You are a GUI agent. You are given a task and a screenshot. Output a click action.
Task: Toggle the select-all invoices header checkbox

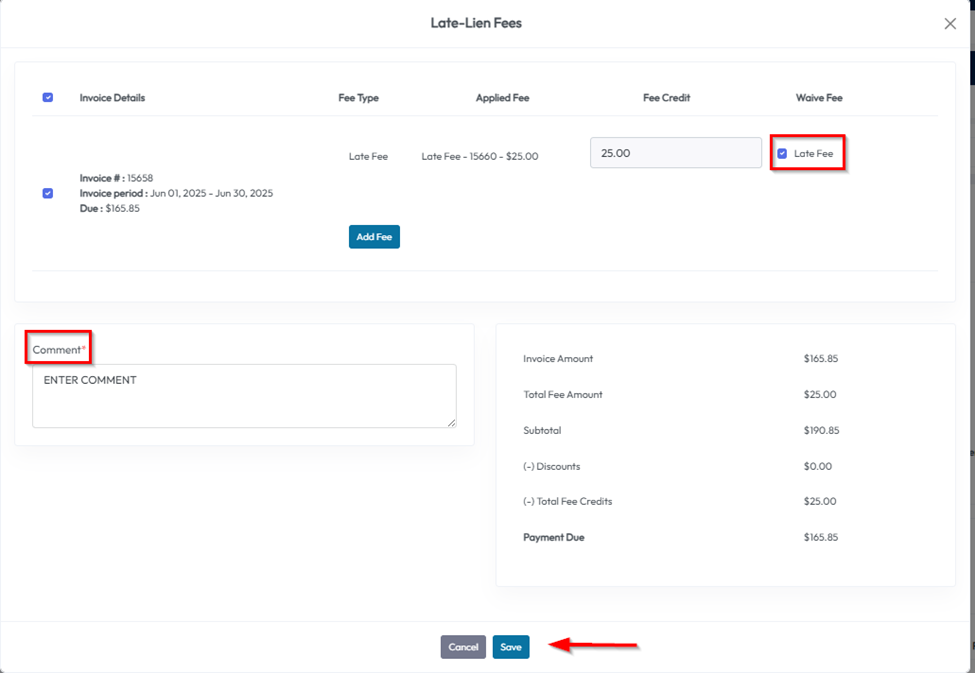pos(48,98)
